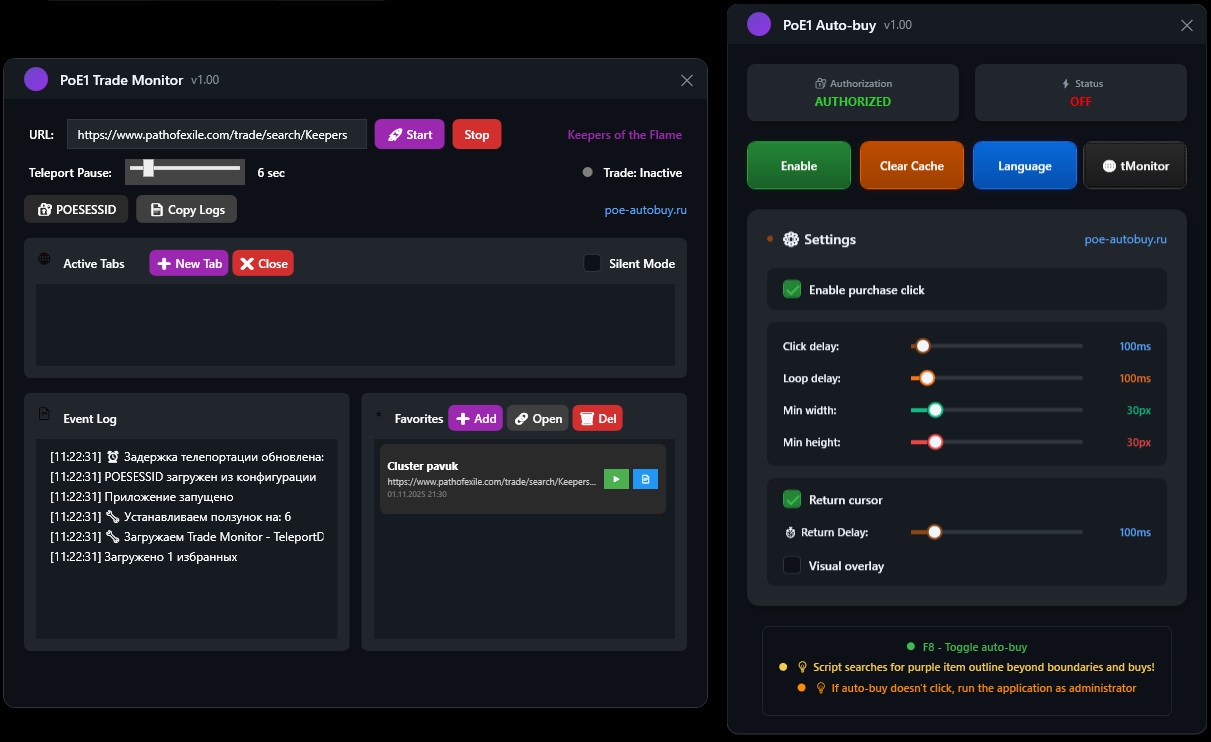This screenshot has height=742, width=1211.
Task: Disable the Enable purchase click checkbox
Action: [x=792, y=289]
